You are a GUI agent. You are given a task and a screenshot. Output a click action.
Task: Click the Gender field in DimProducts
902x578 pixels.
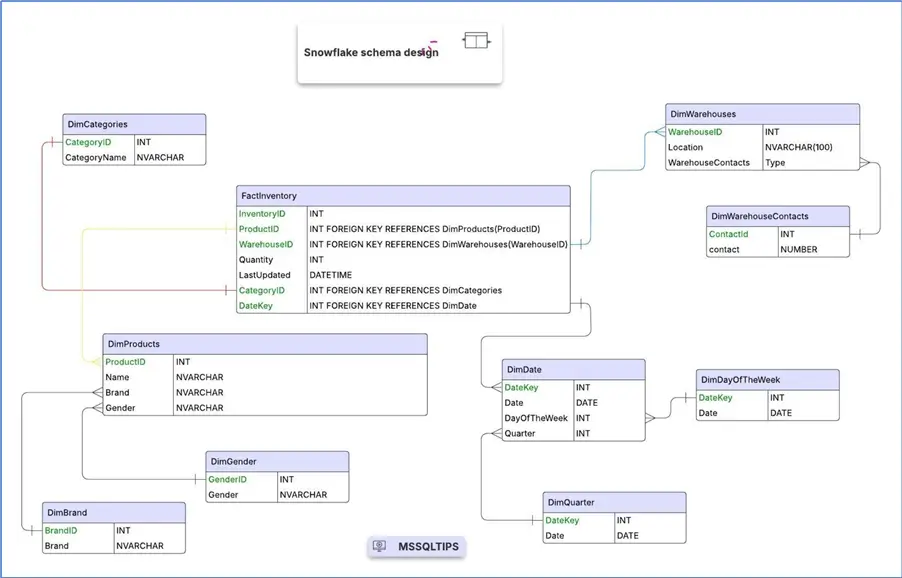click(120, 408)
